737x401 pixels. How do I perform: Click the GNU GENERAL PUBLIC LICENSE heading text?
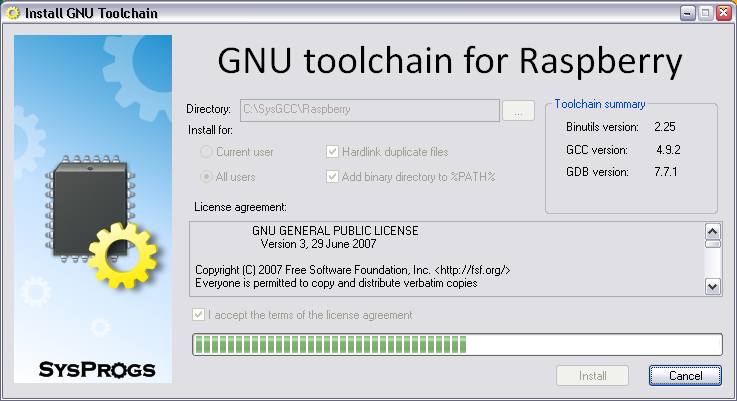coord(335,231)
